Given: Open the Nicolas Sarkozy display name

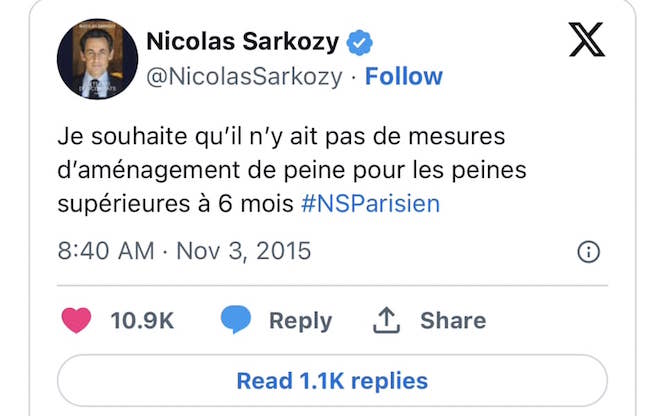Looking at the screenshot, I should point(243,42).
